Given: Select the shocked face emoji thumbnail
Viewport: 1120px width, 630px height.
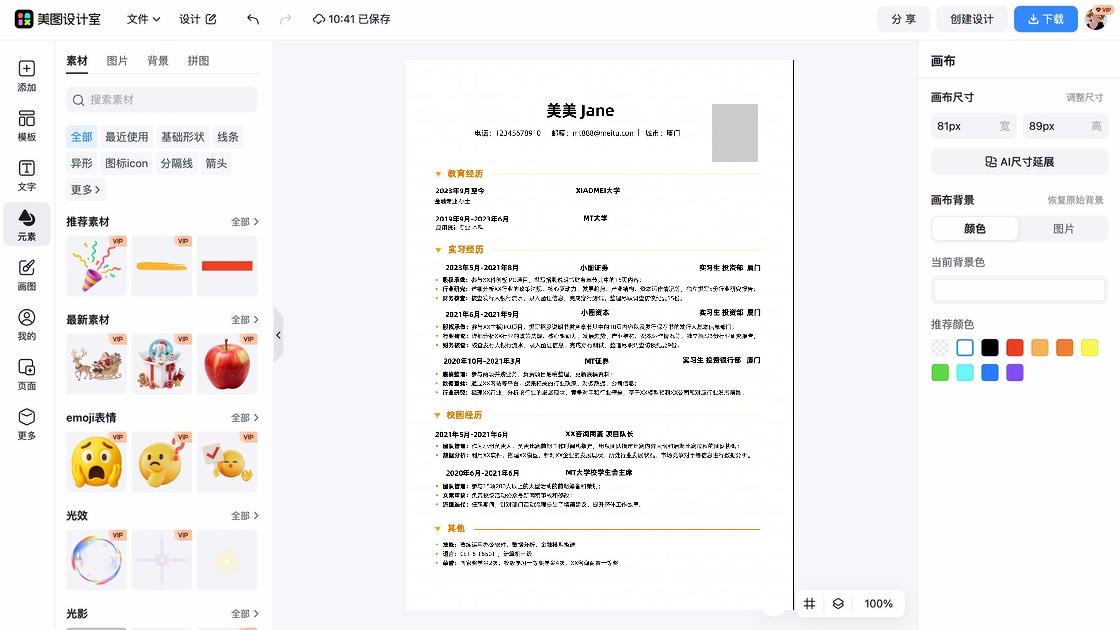Looking at the screenshot, I should tap(96, 461).
